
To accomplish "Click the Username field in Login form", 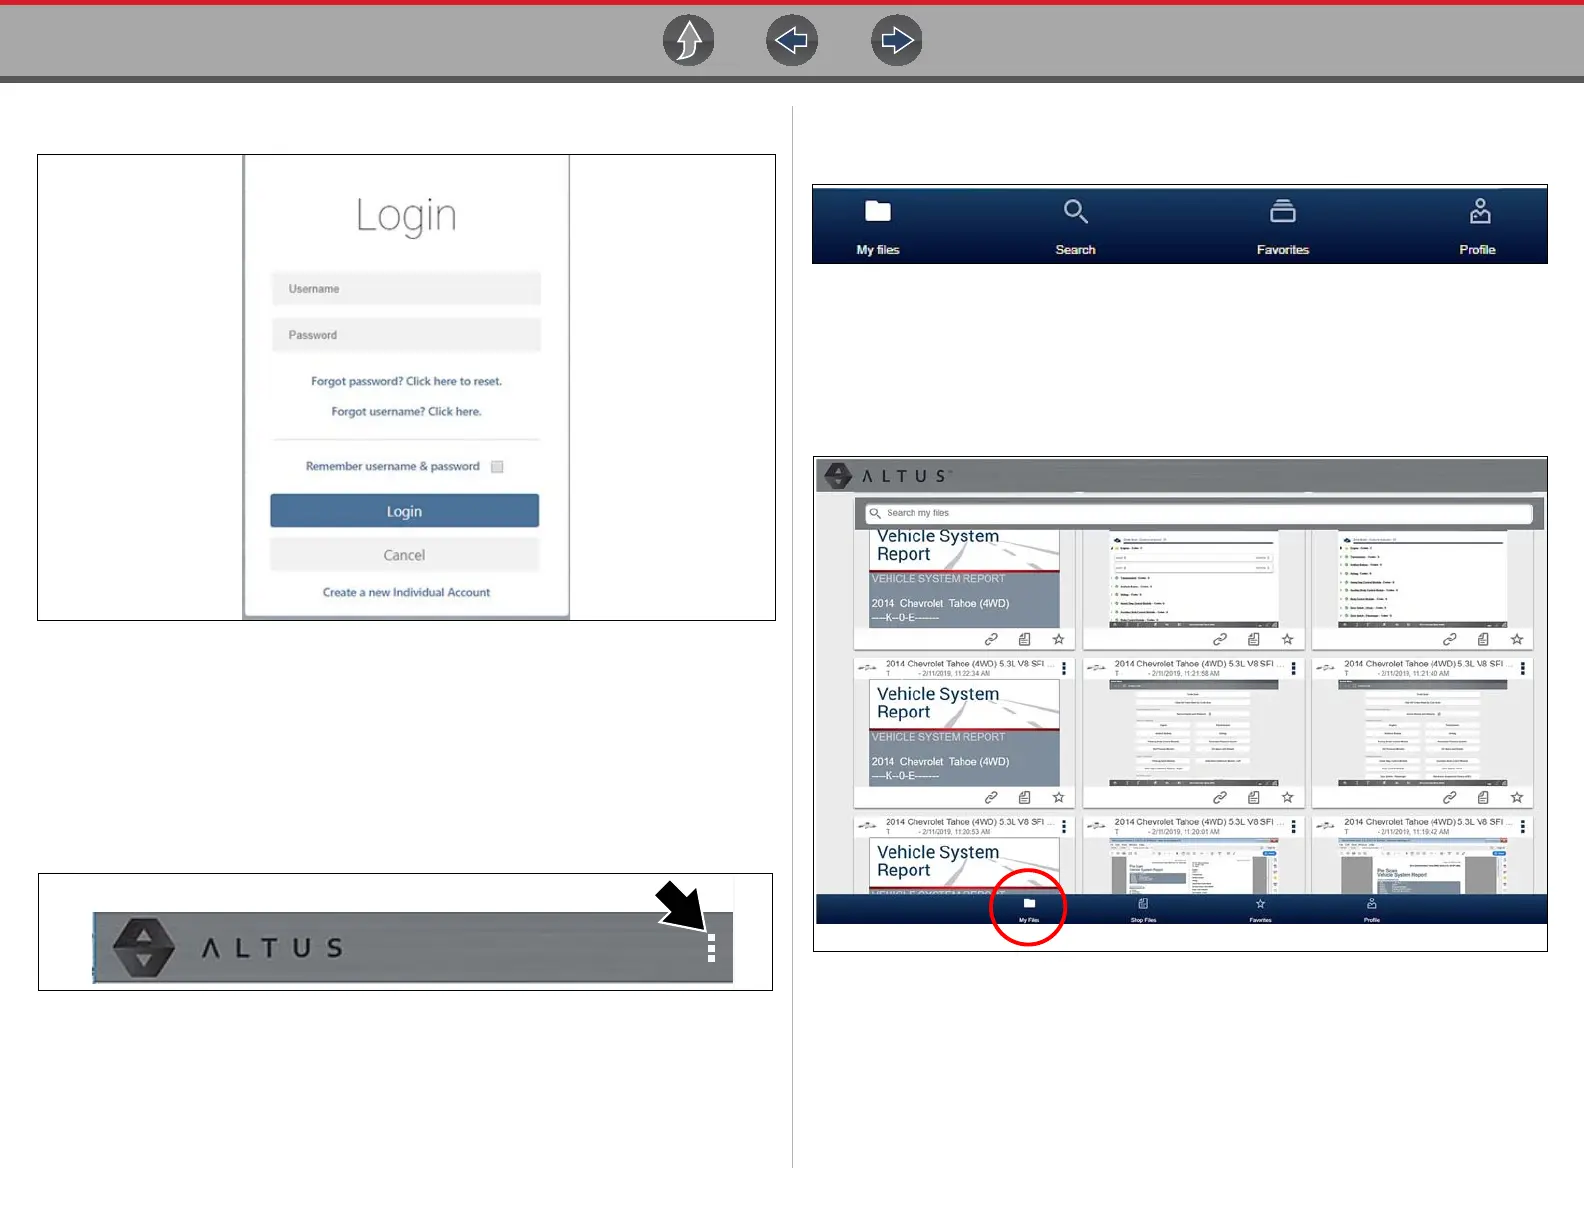I will pos(406,289).
